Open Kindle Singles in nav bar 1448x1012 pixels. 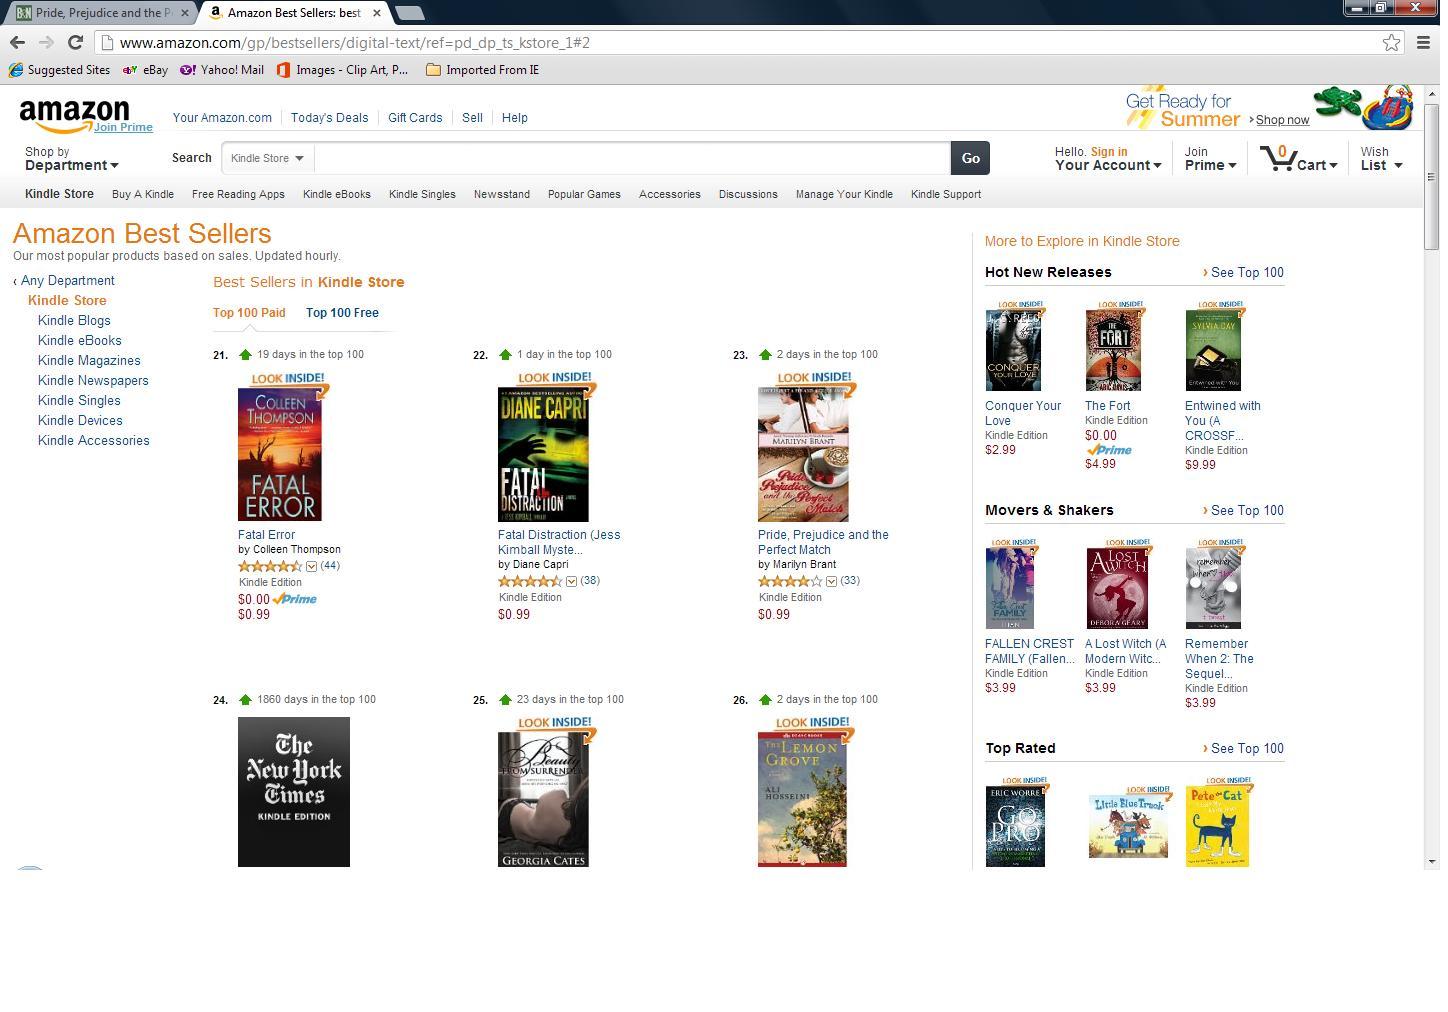422,194
